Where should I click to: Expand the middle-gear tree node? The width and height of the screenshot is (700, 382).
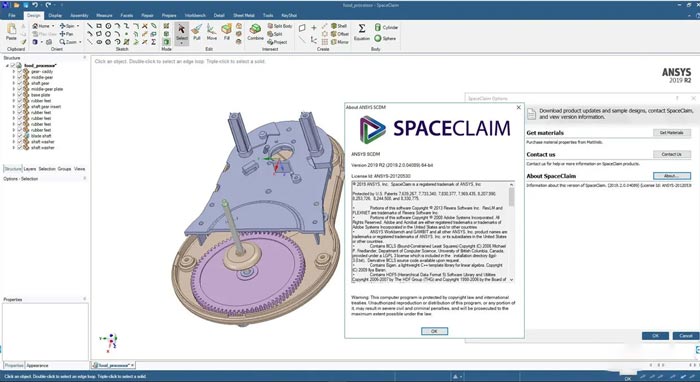click(13, 77)
